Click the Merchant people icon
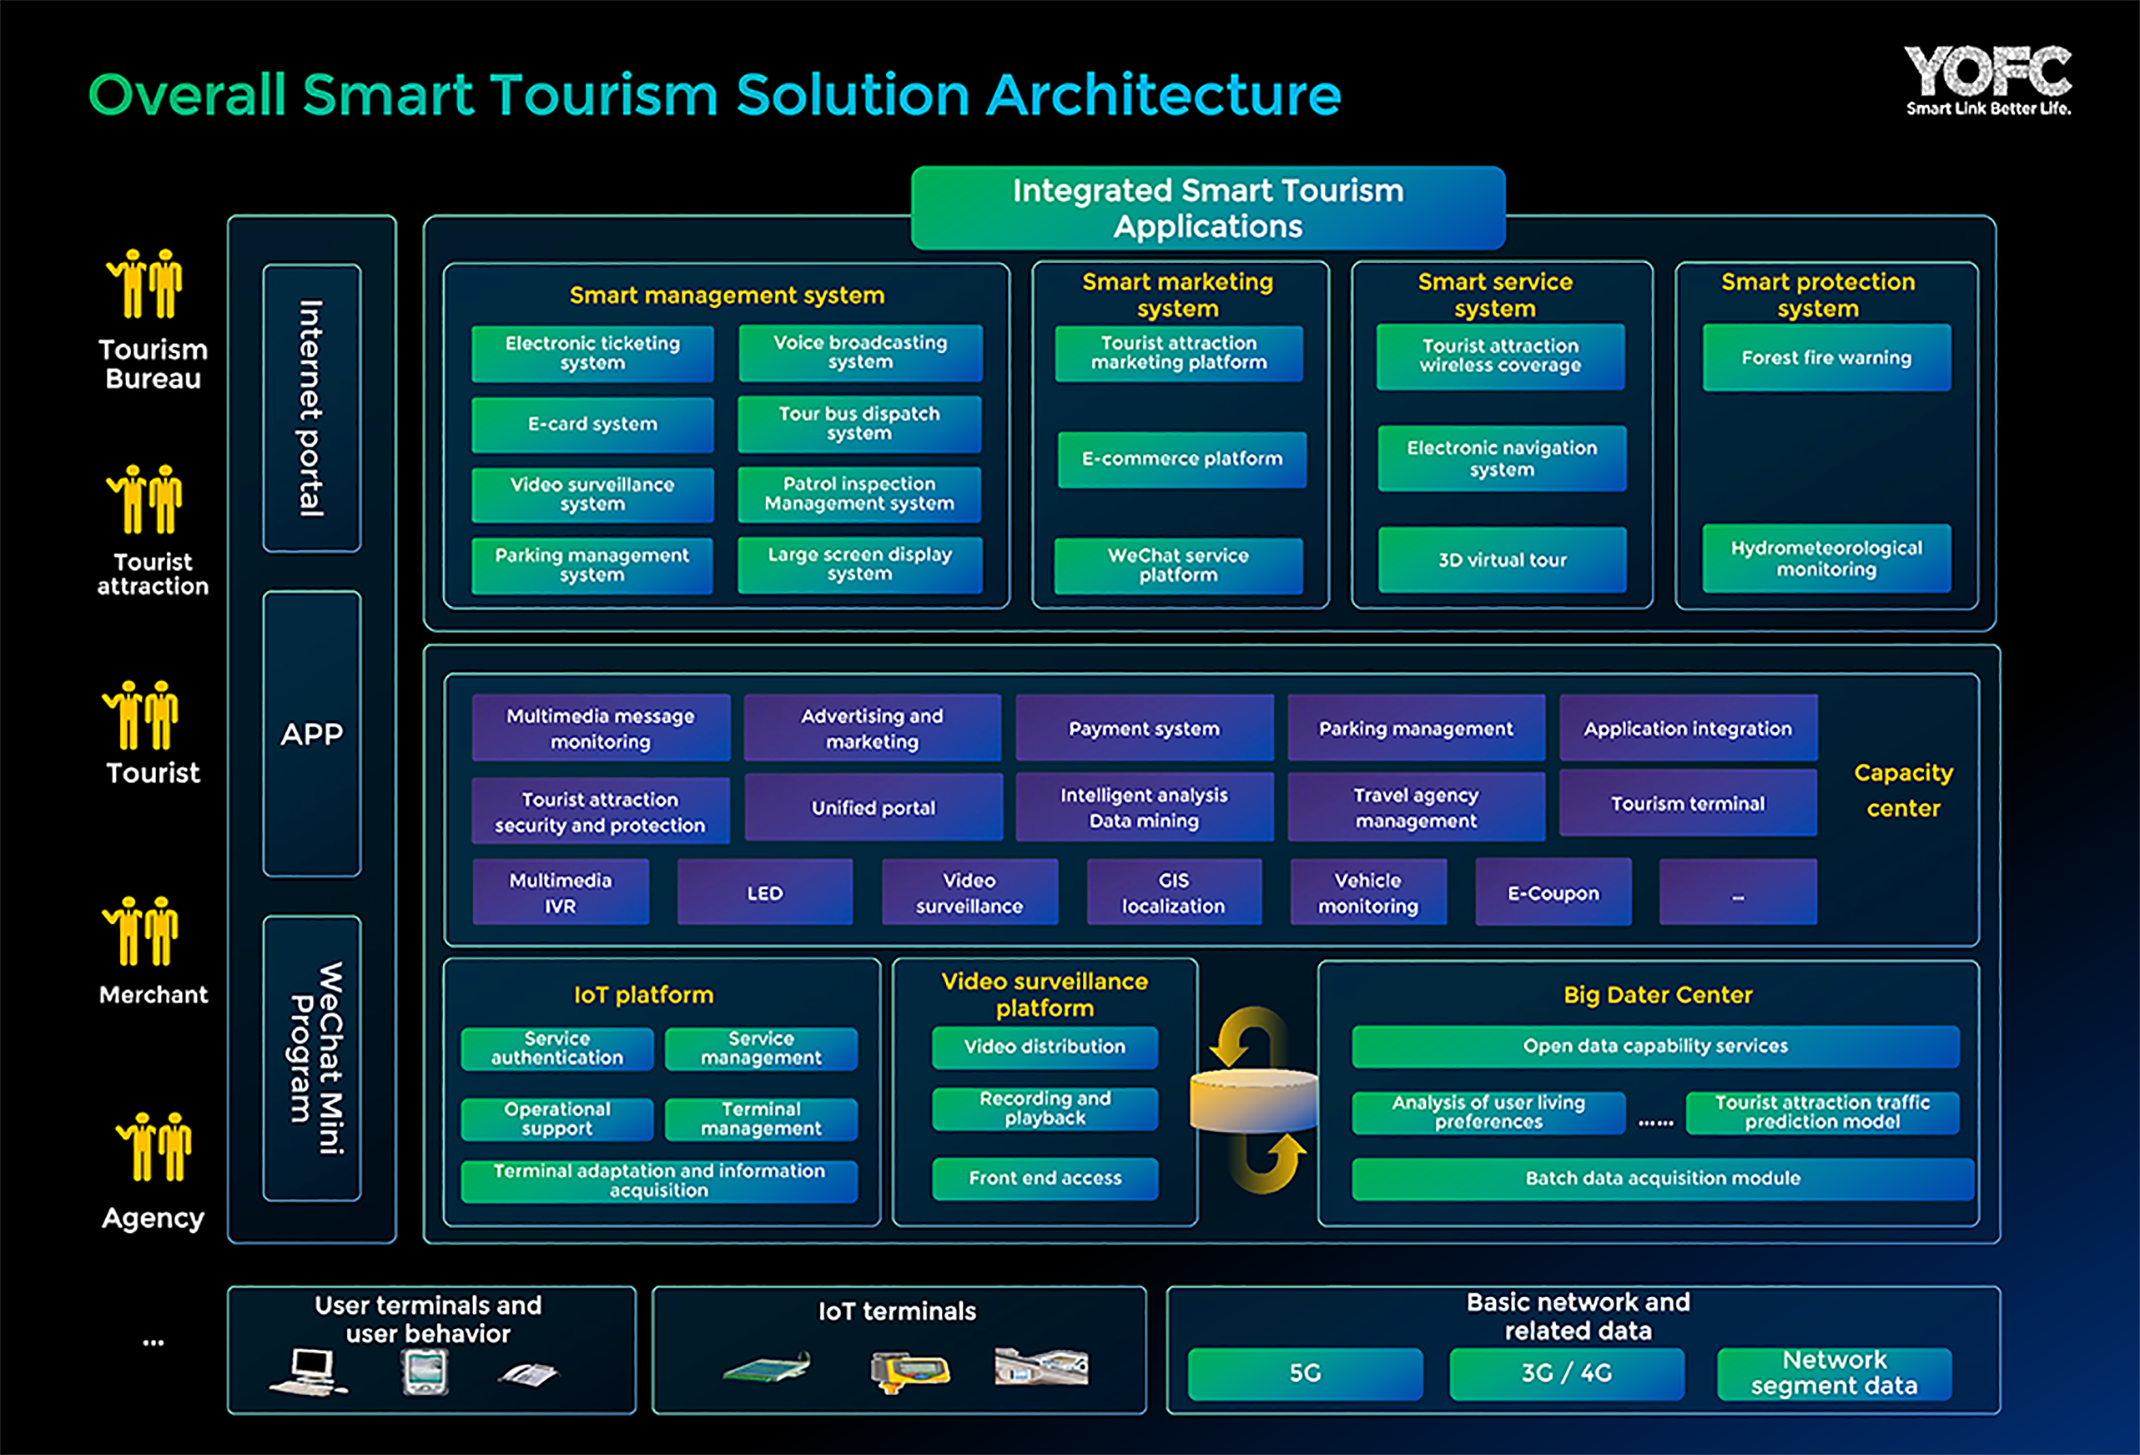 tap(142, 931)
